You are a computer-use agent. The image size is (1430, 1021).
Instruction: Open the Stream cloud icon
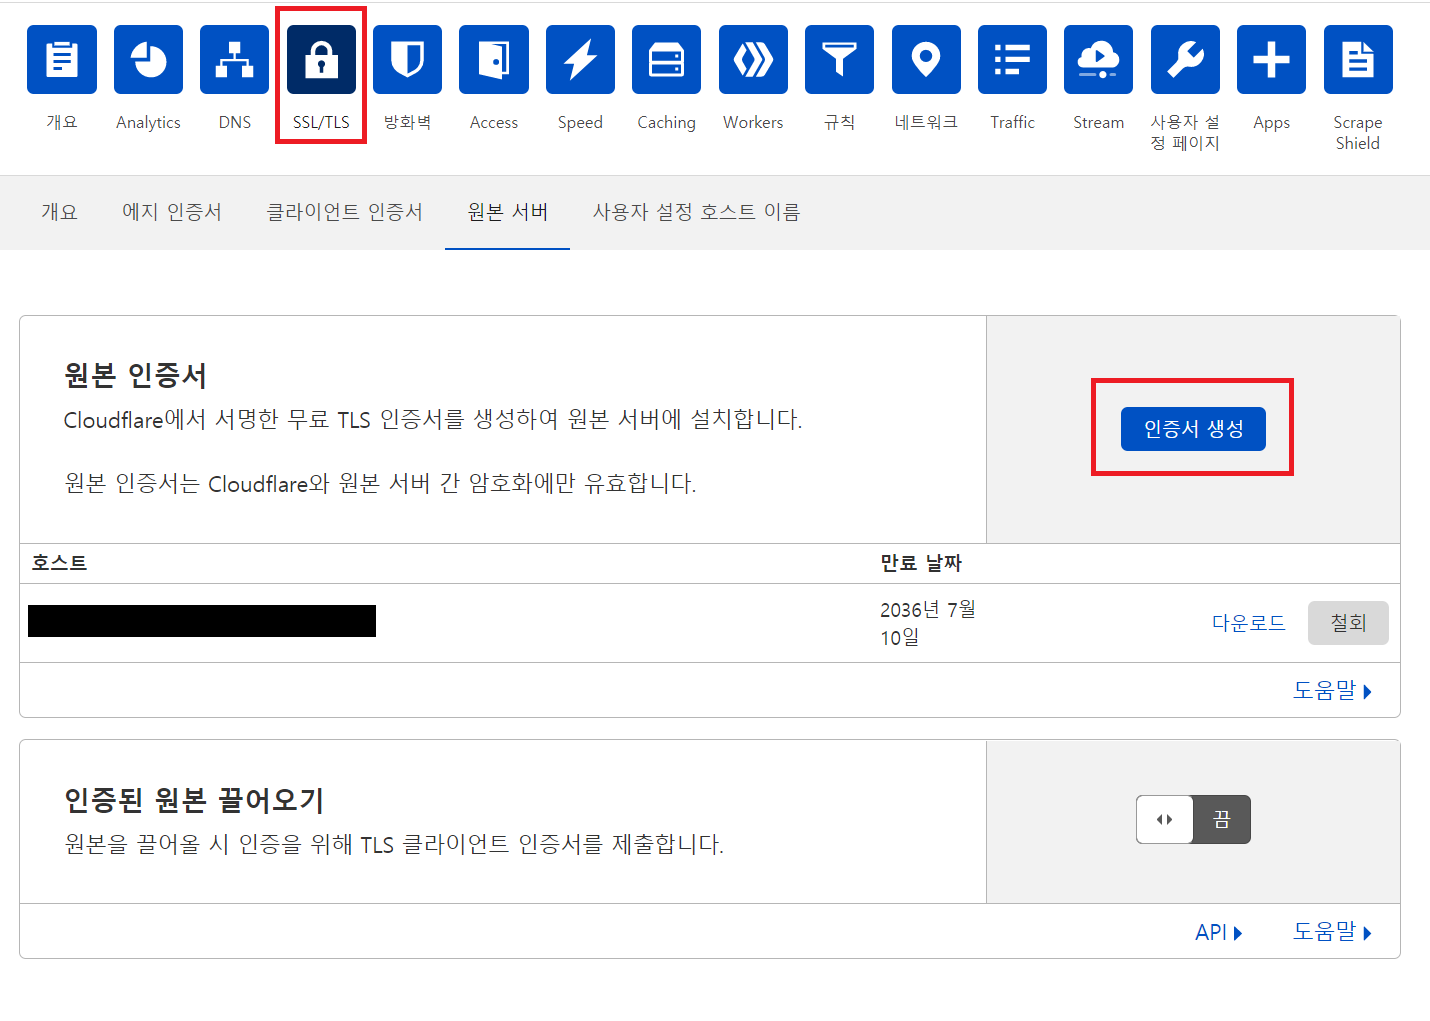point(1099,60)
